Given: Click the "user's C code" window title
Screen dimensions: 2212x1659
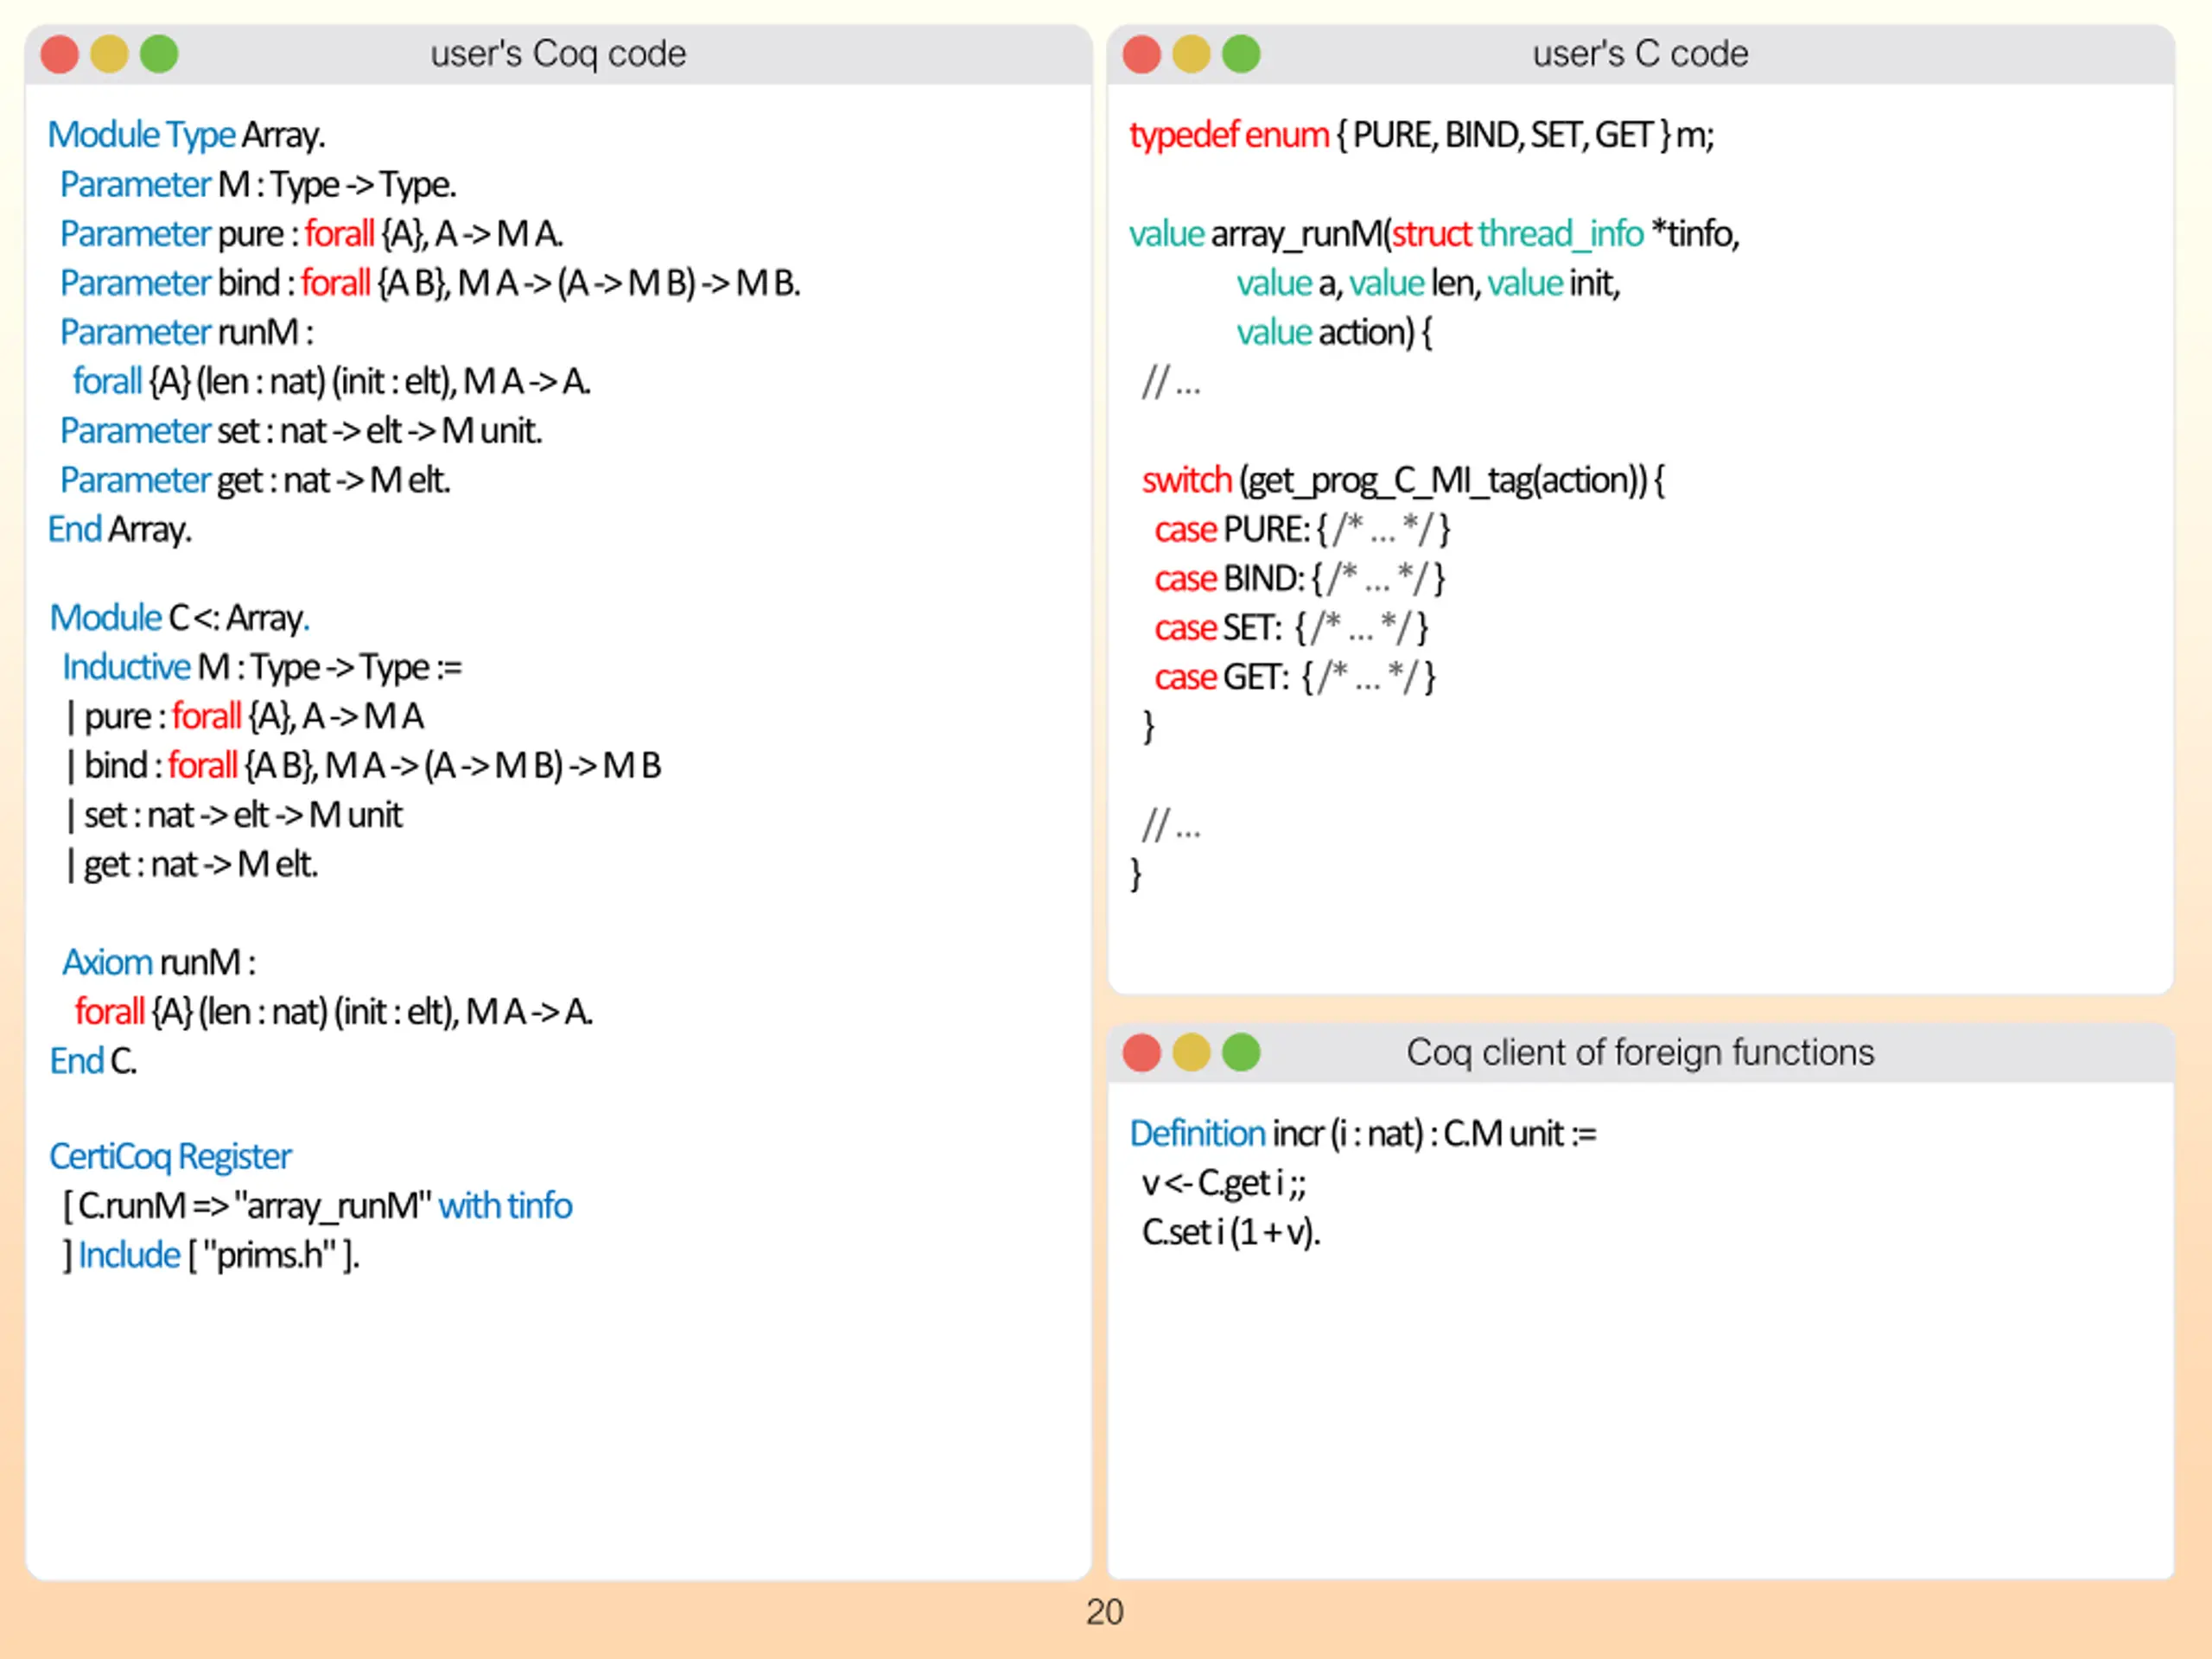Looking at the screenshot, I should [1640, 54].
